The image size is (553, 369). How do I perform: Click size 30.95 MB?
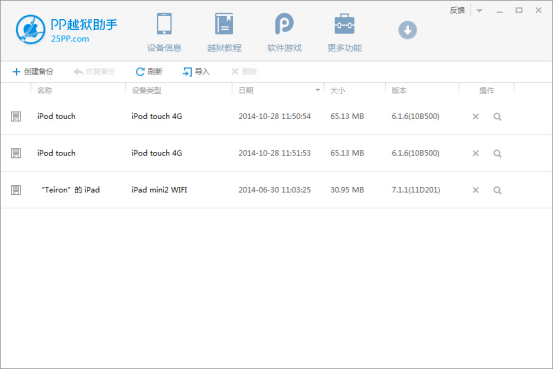[x=347, y=190]
